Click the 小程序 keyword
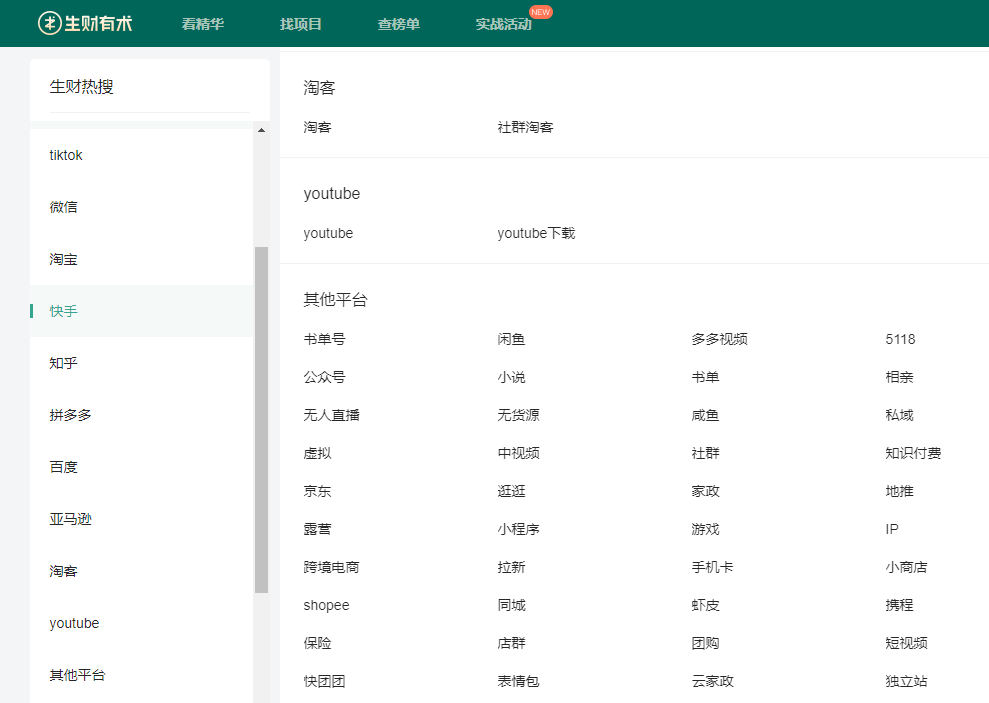The height and width of the screenshot is (703, 989). [x=518, y=529]
